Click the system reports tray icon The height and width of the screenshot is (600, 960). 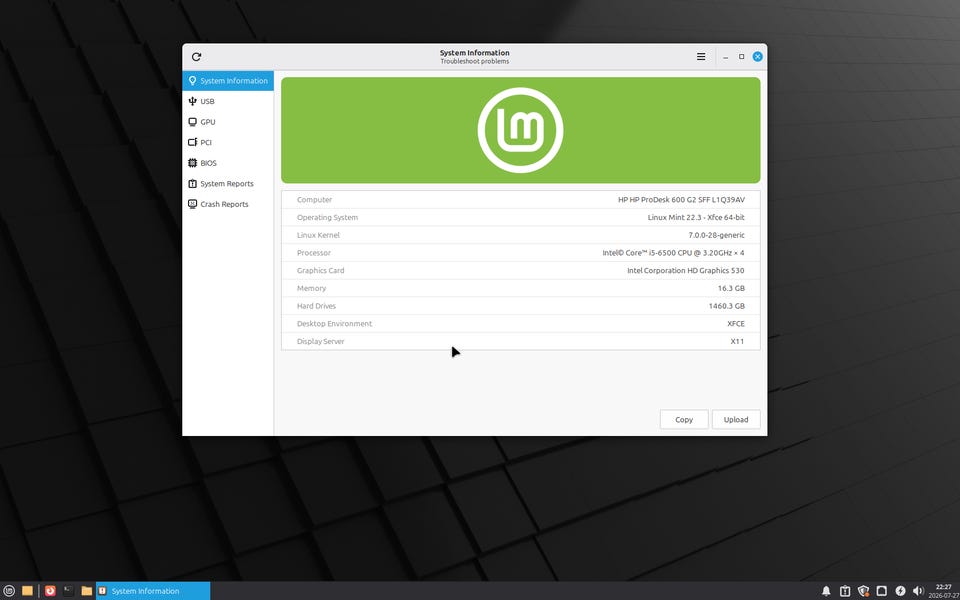845,591
